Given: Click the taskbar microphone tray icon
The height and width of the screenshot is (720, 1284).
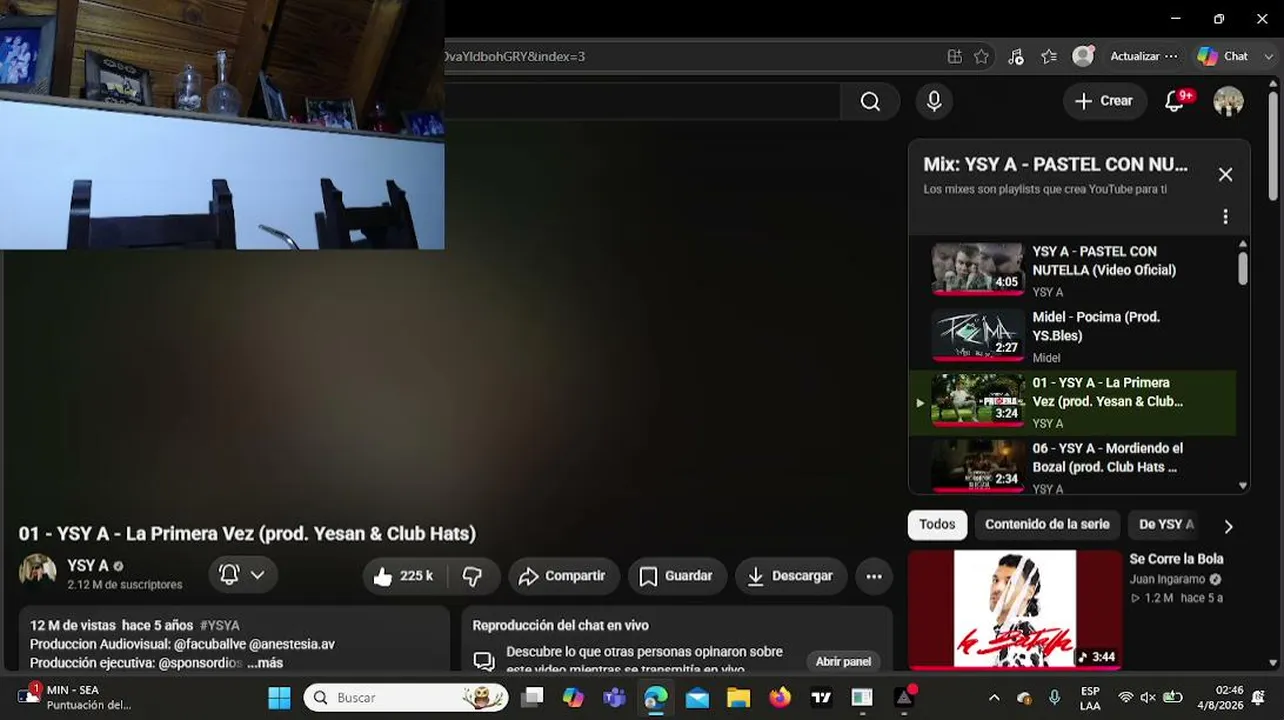Looking at the screenshot, I should [x=1054, y=697].
